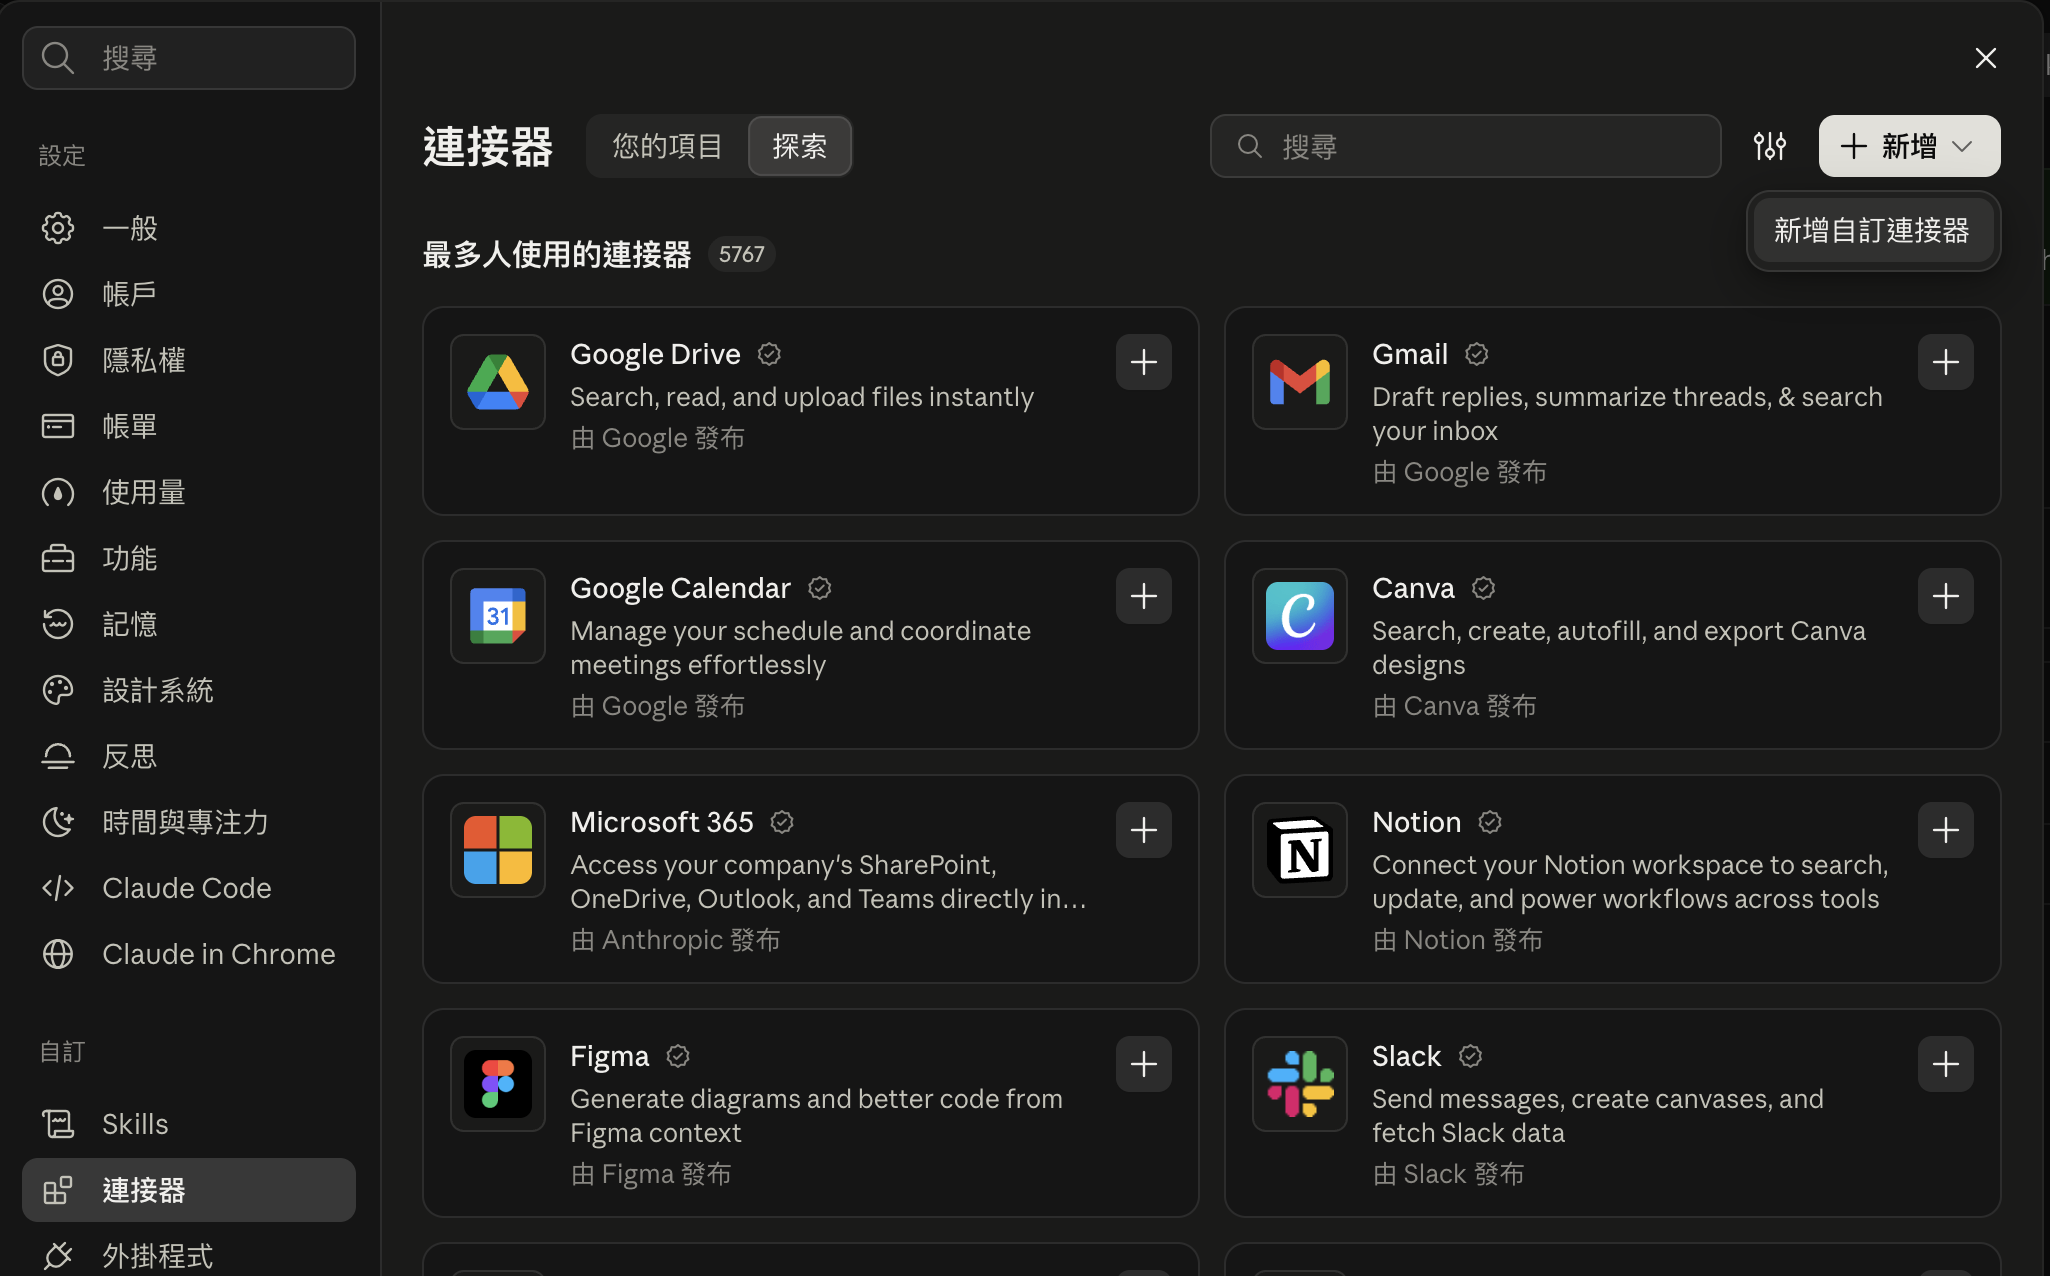Open 隱私權 settings

189,360
